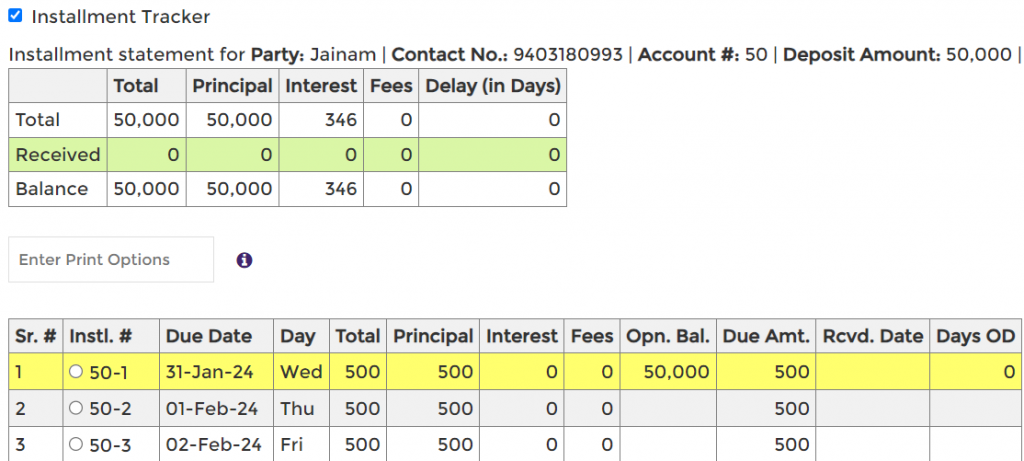This screenshot has height=461, width=1024.
Task: Click the Days OD column header
Action: pyautogui.click(x=976, y=336)
